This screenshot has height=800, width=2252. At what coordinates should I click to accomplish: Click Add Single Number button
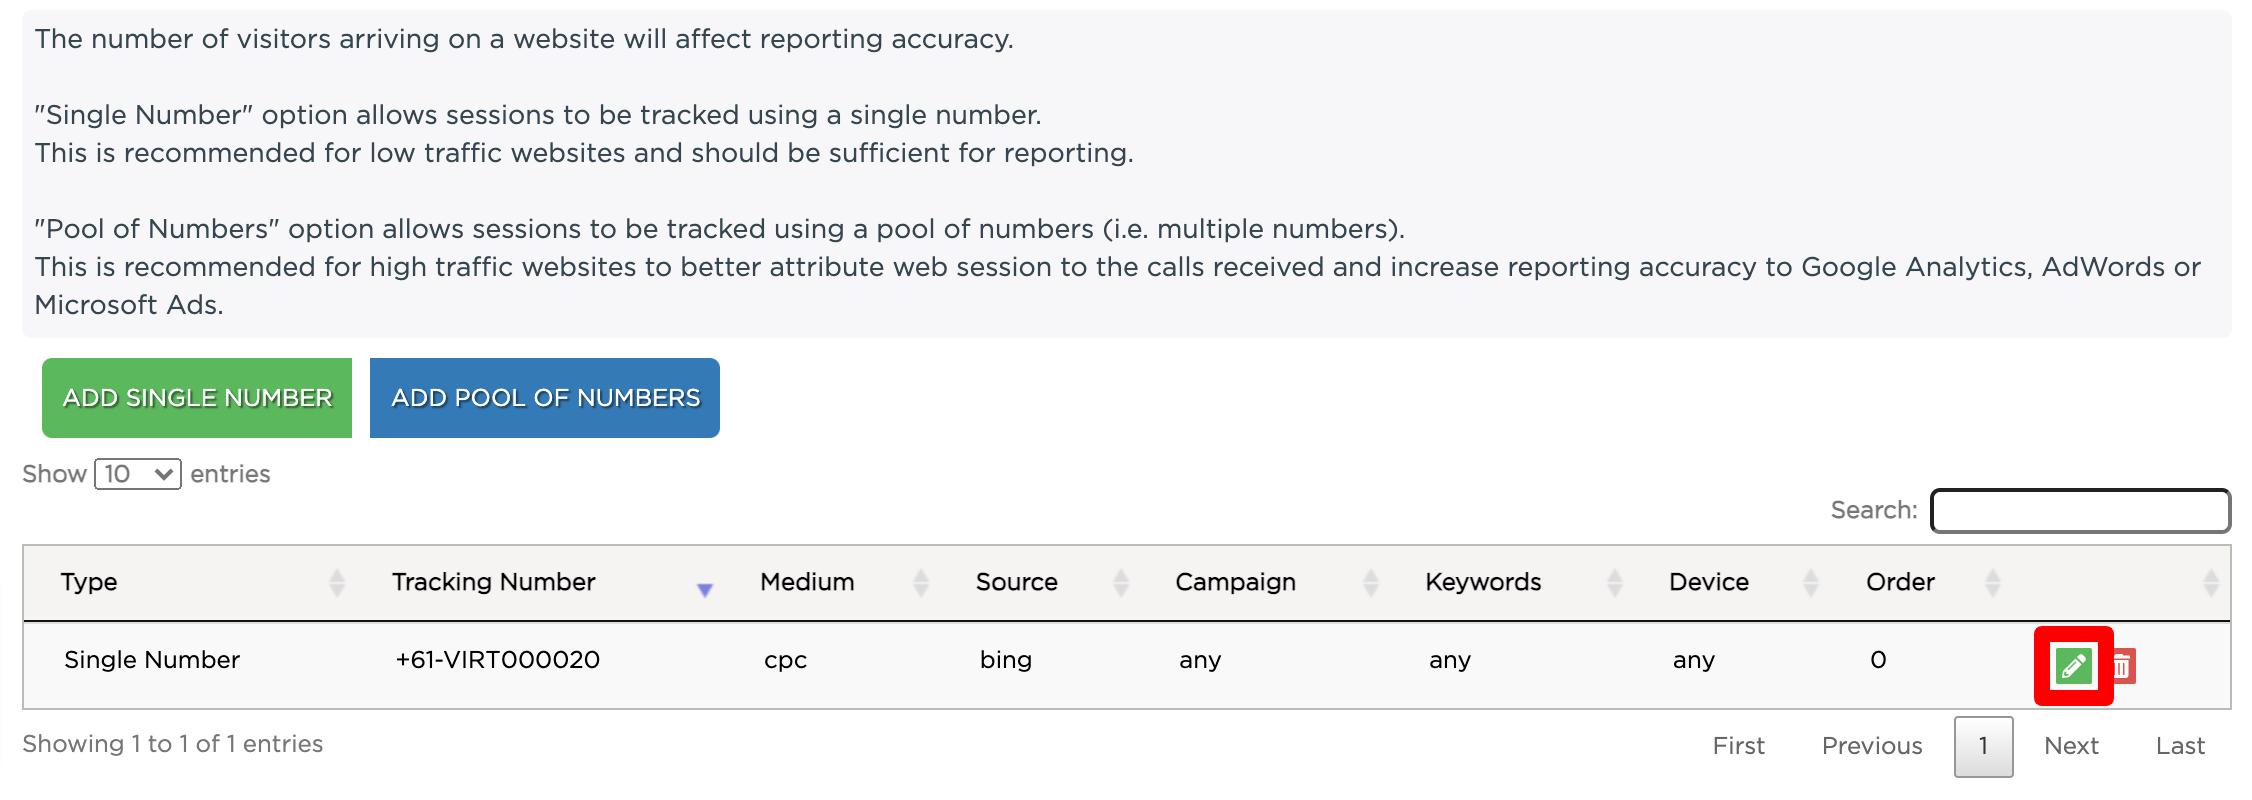[197, 398]
